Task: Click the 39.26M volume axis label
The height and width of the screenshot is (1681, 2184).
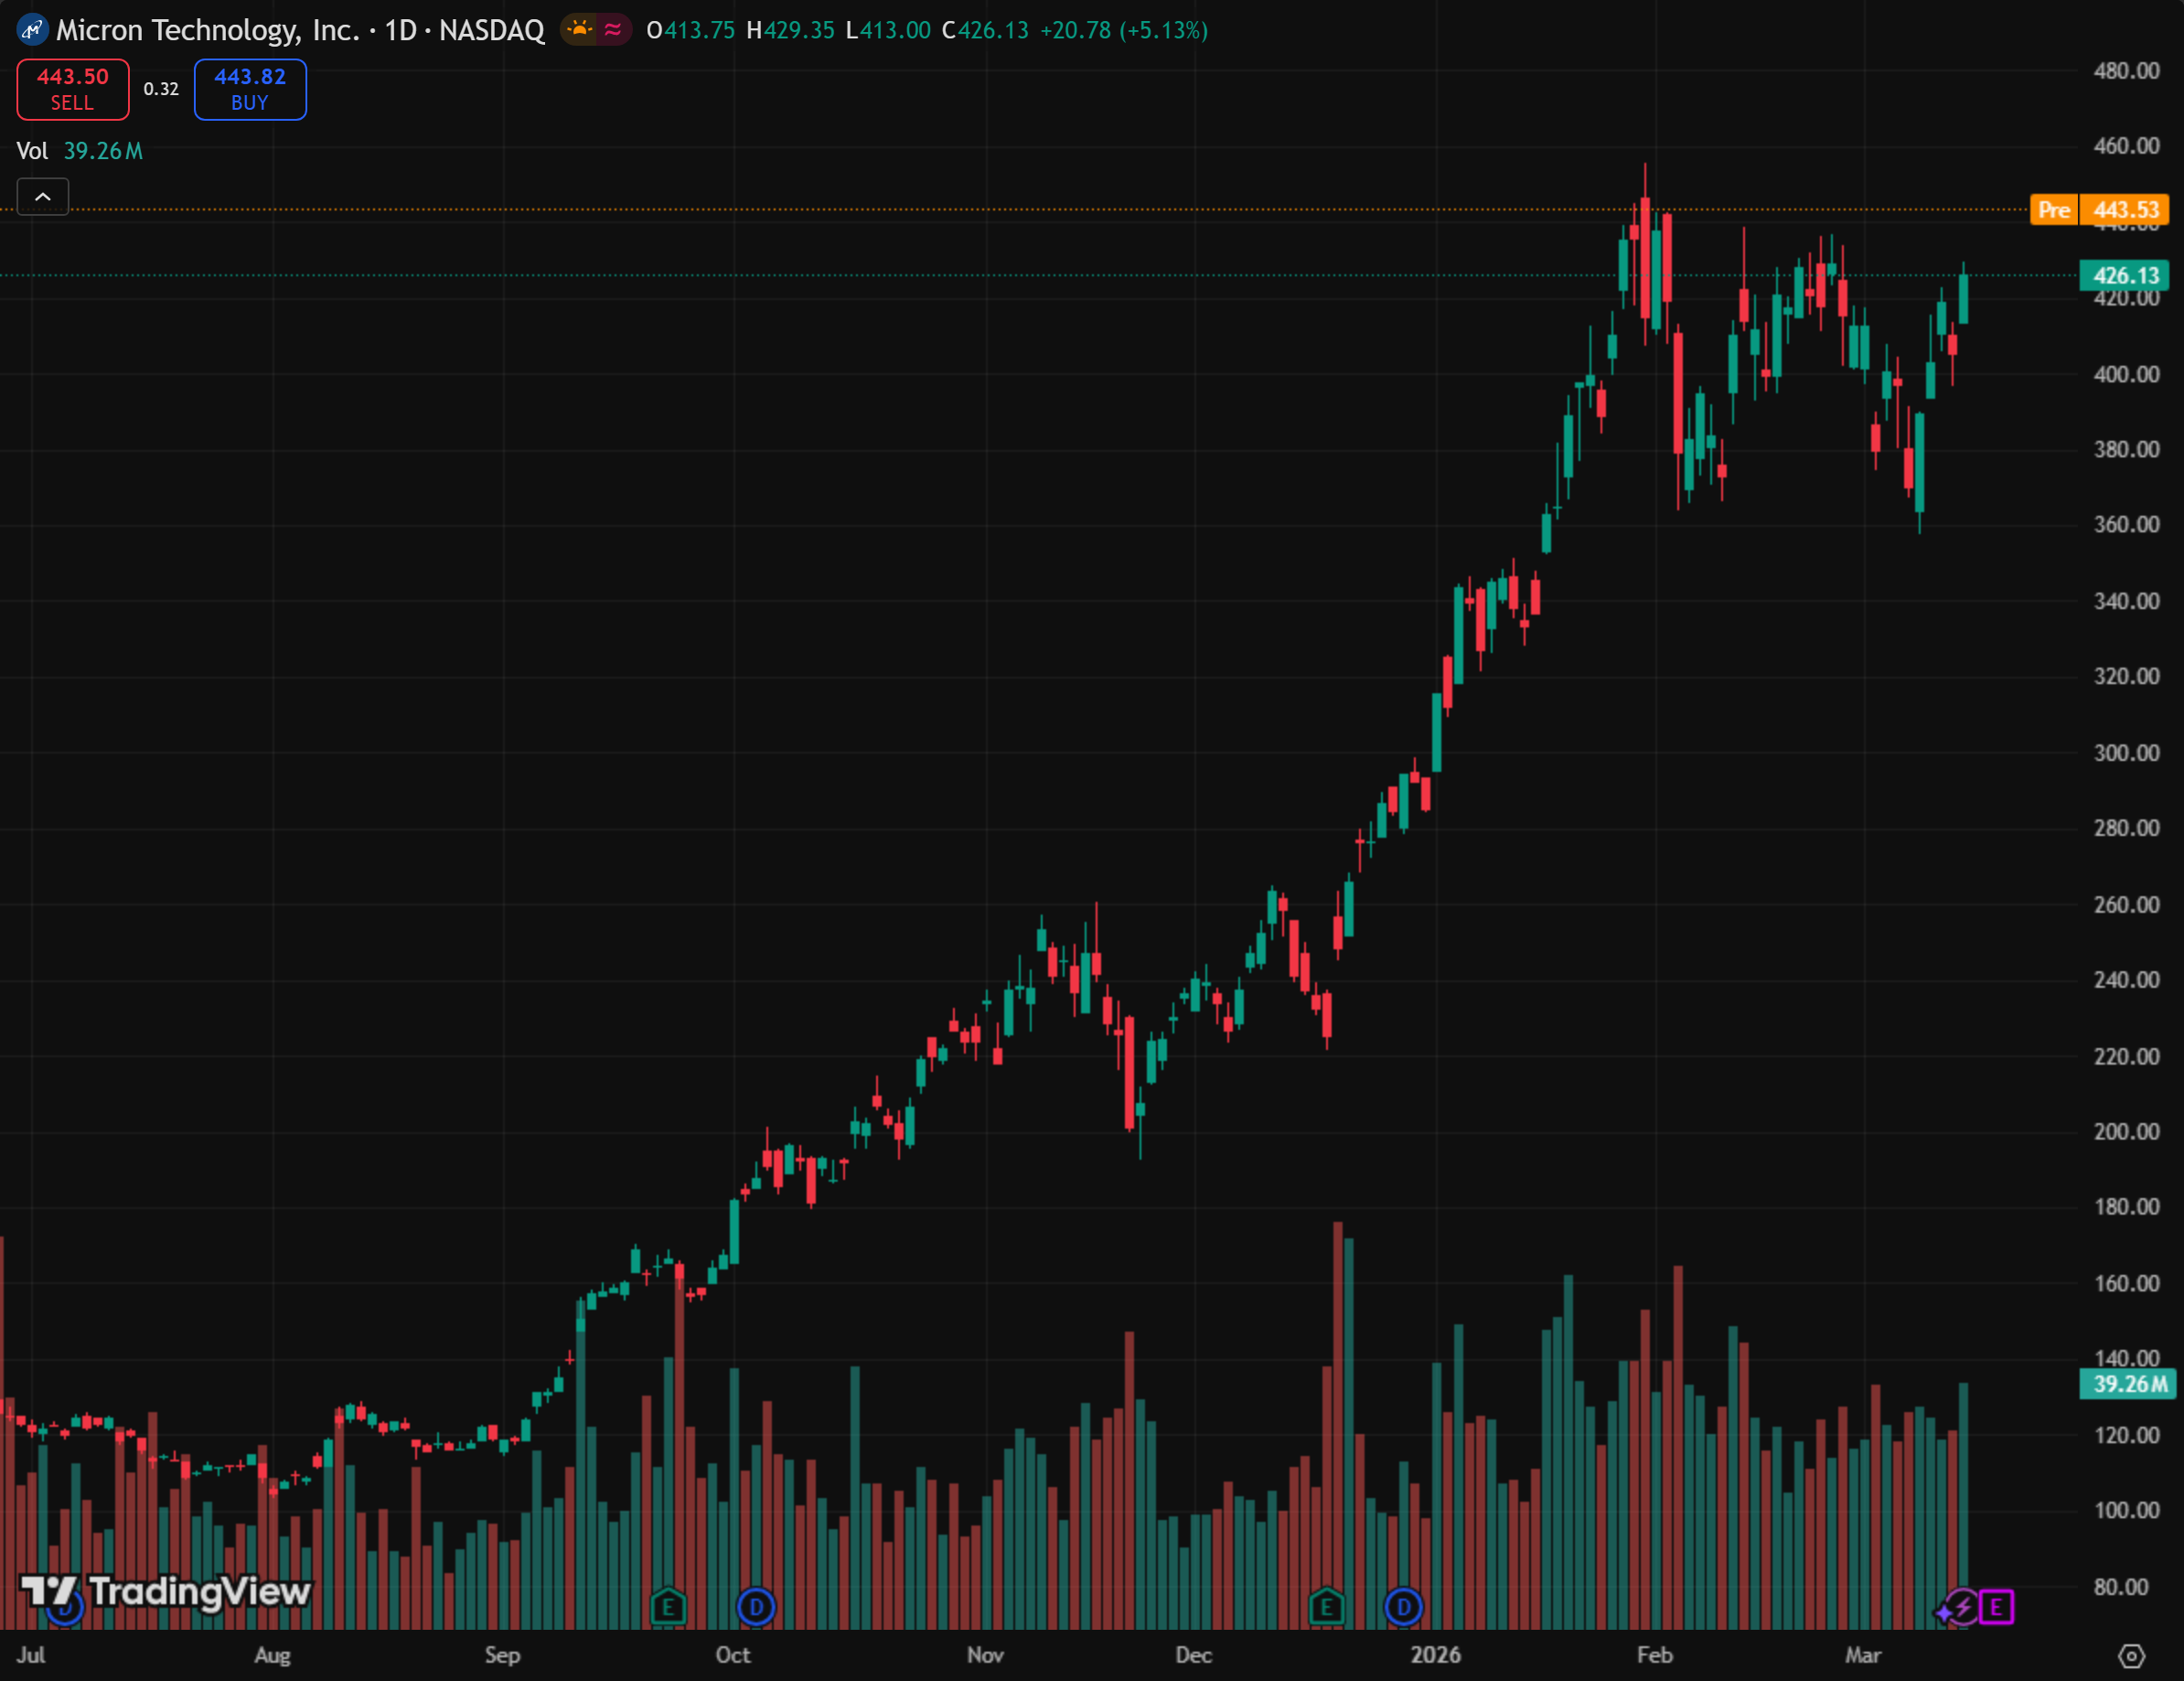Action: pyautogui.click(x=2128, y=1384)
